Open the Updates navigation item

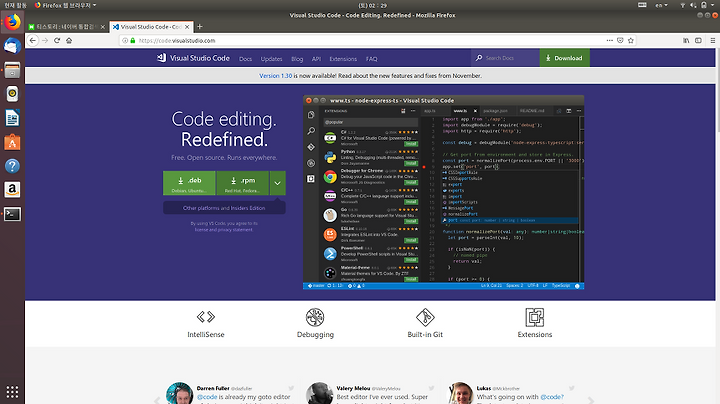[x=271, y=59]
